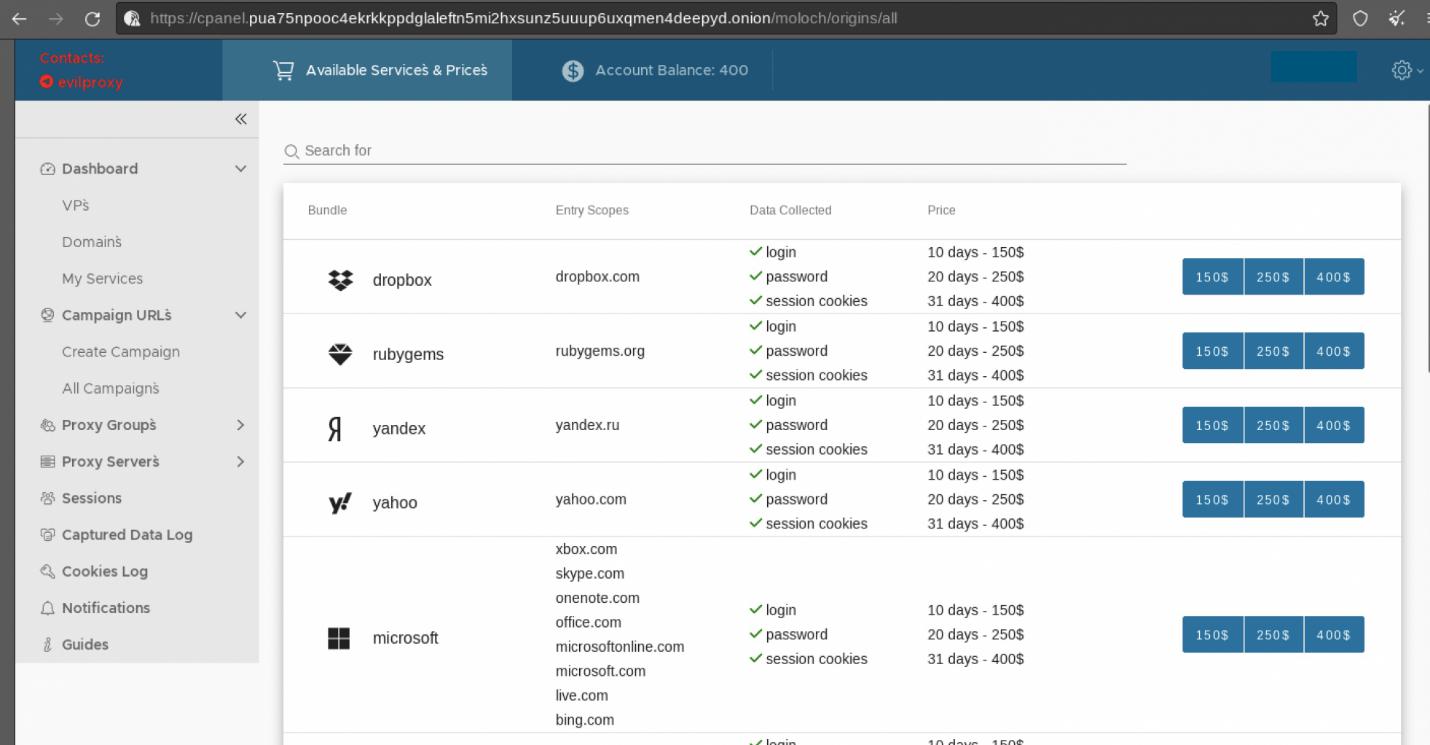Collapse the Dashboard section chevron
1430x745 pixels.
240,169
